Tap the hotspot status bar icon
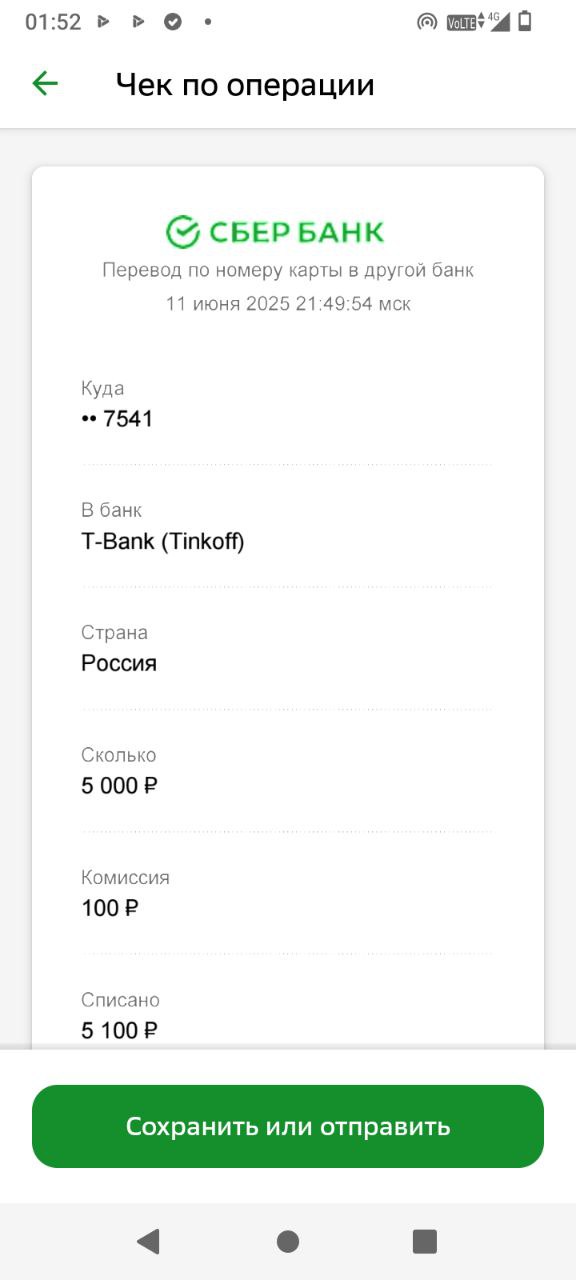 (x=427, y=22)
